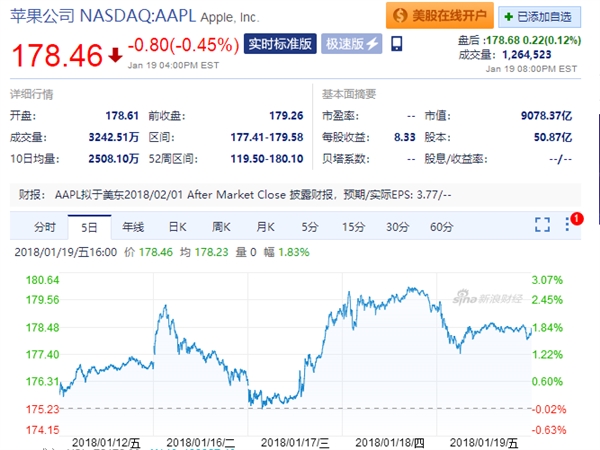Click the 180.64 price axis label
This screenshot has height=450, width=600.
tap(42, 280)
